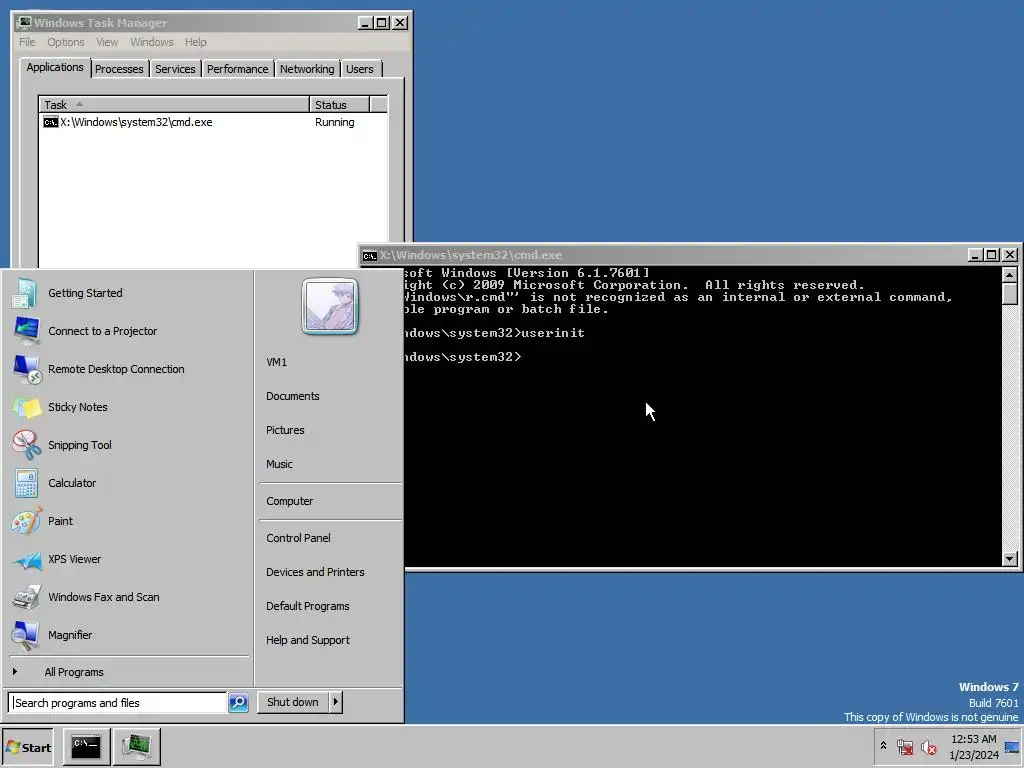Click cmd scrollbar down arrow
The image size is (1024, 768).
point(1010,558)
